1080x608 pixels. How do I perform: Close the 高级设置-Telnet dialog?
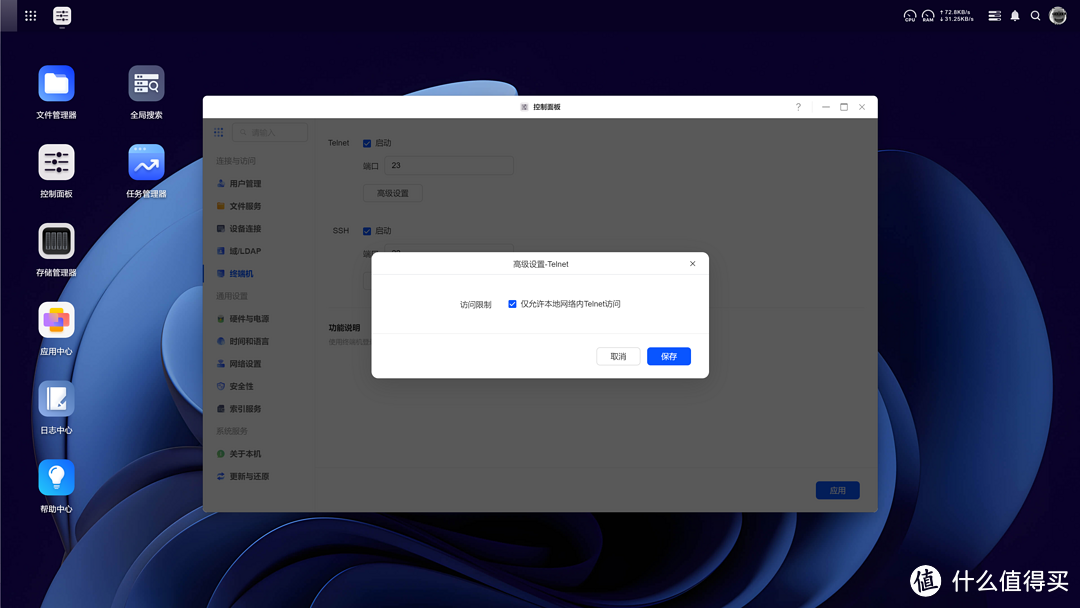692,264
